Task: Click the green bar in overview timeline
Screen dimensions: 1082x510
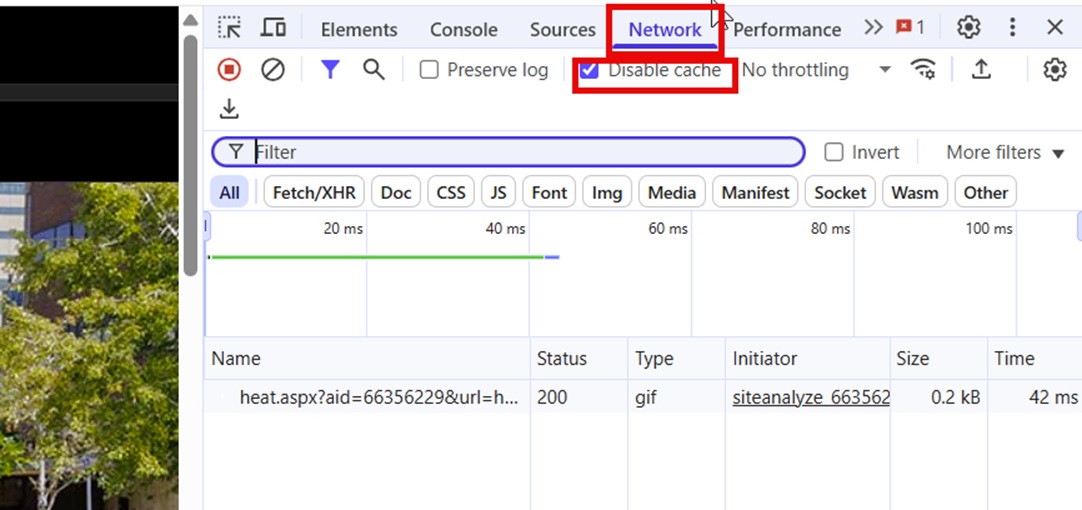Action: pyautogui.click(x=376, y=257)
